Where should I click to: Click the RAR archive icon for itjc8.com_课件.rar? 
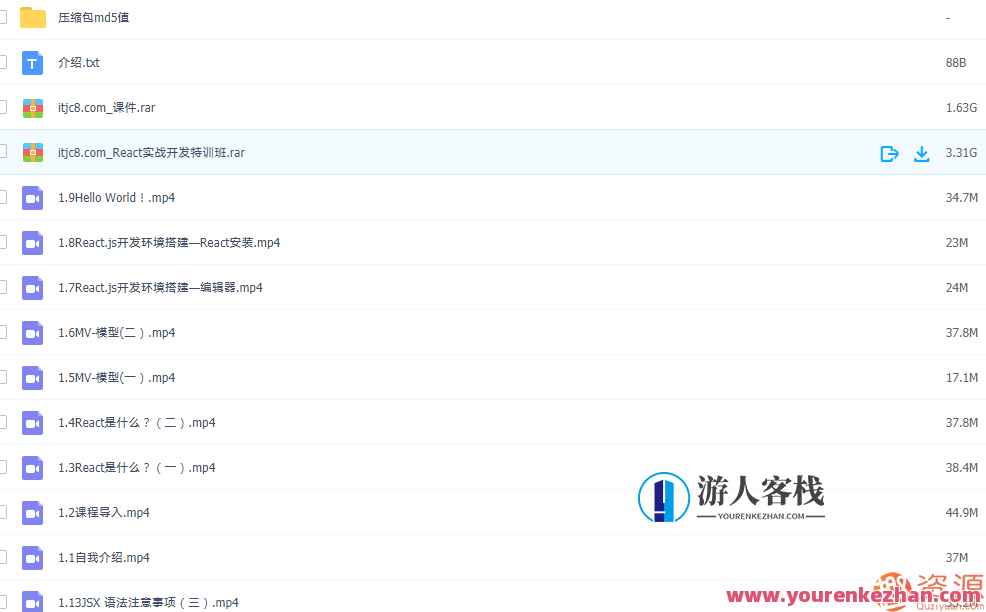tap(33, 107)
